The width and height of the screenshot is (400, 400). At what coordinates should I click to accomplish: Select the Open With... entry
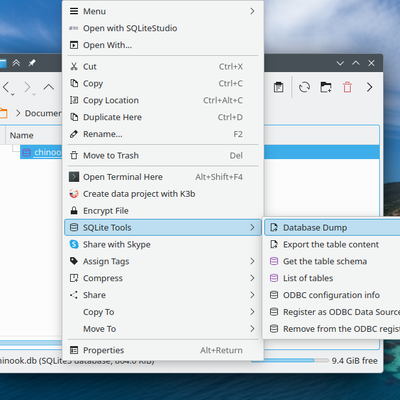(x=162, y=45)
